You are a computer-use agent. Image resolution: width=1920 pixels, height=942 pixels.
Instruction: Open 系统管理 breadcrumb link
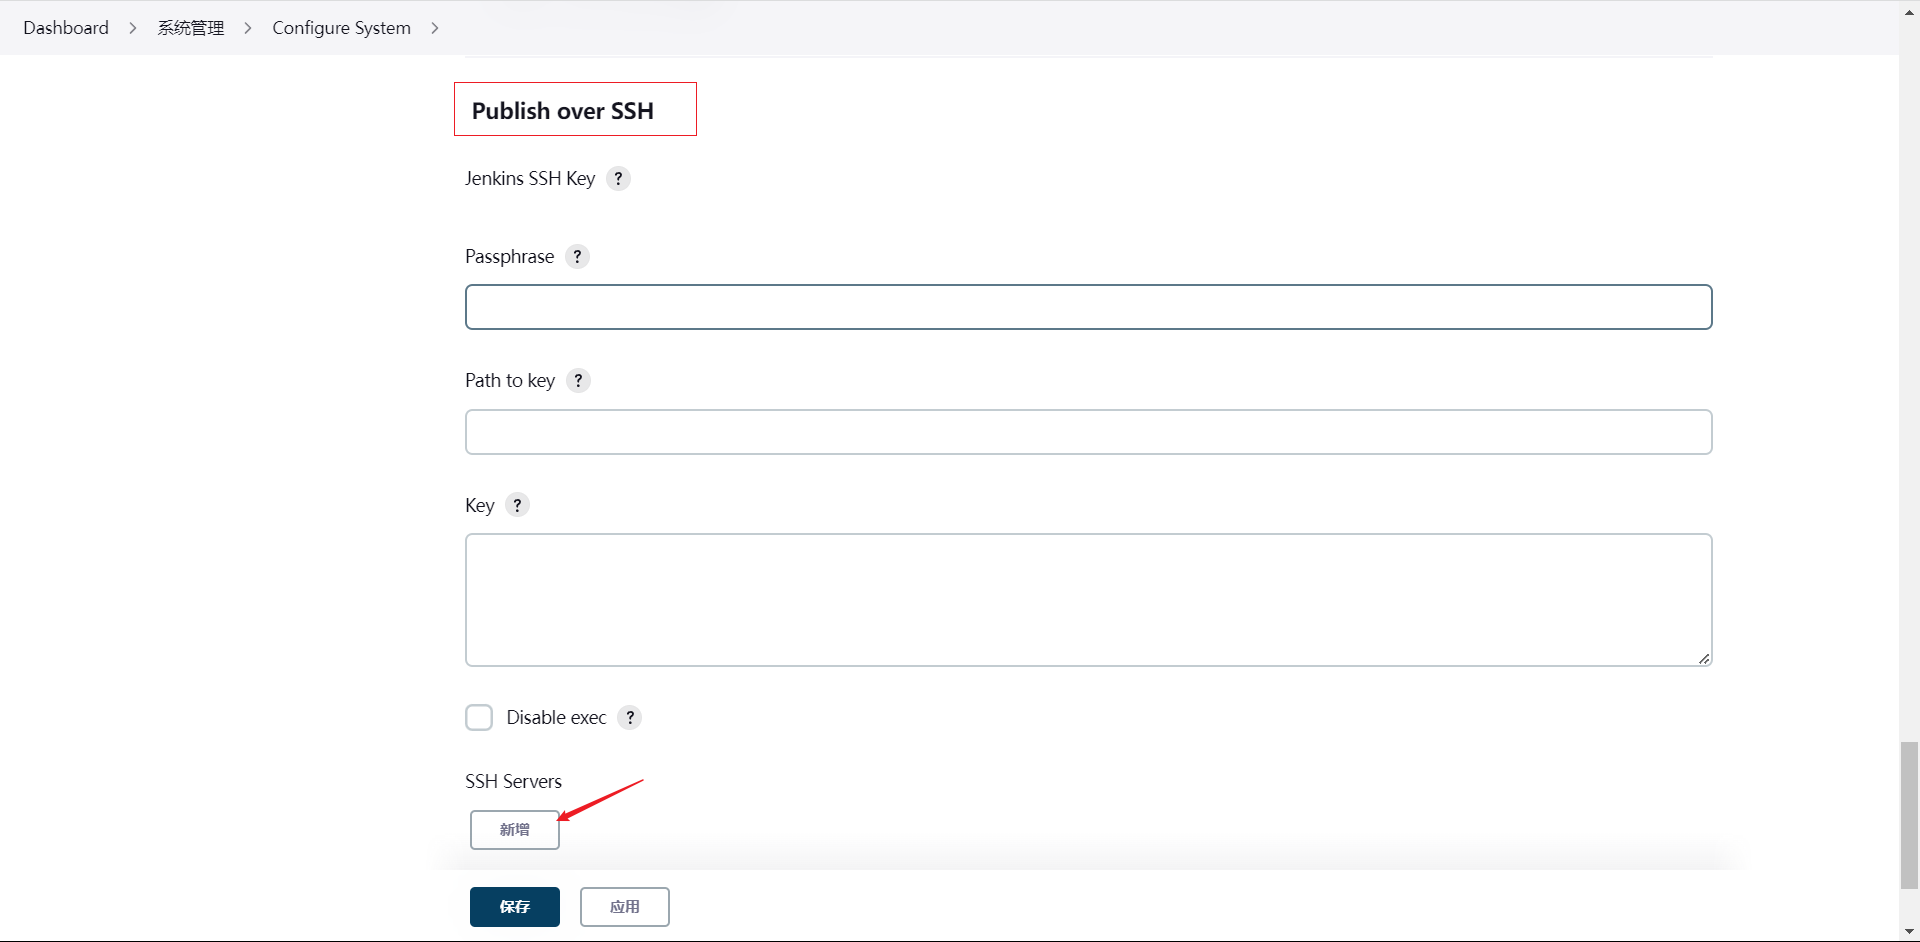click(191, 28)
